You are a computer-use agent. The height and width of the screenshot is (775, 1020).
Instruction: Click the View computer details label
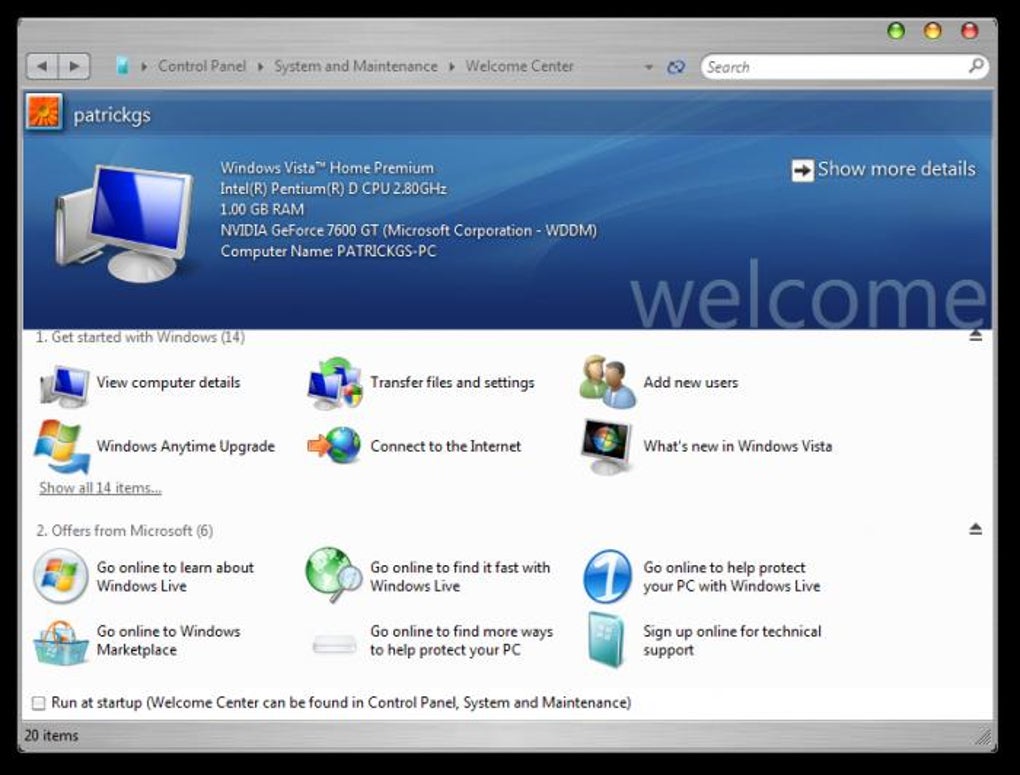168,383
